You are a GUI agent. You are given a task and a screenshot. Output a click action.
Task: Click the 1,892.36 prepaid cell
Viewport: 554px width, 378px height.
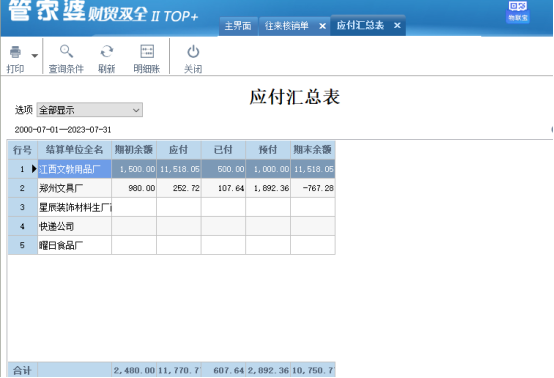point(268,188)
